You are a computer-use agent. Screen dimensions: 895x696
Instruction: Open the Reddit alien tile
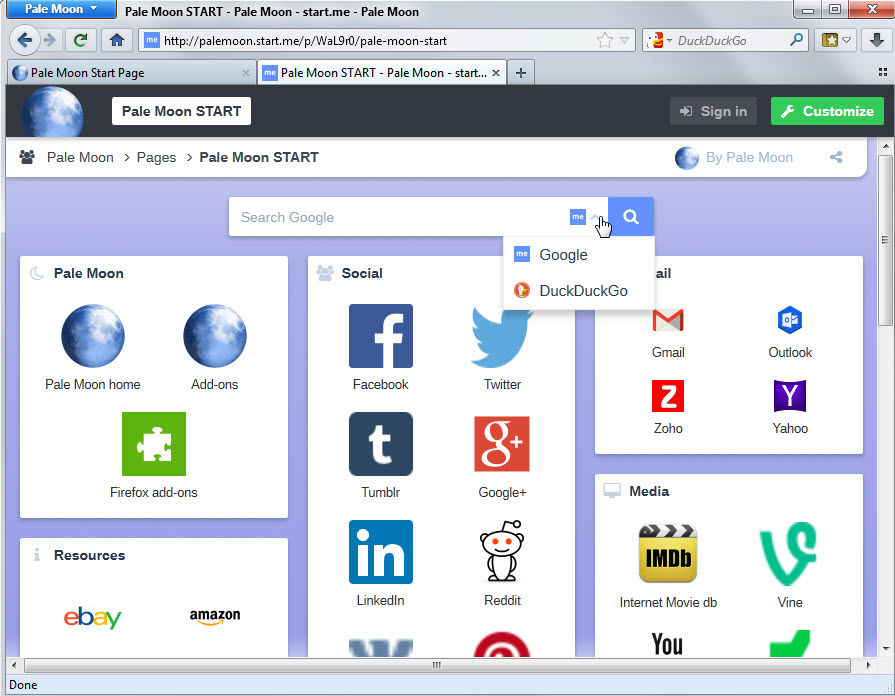click(502, 550)
